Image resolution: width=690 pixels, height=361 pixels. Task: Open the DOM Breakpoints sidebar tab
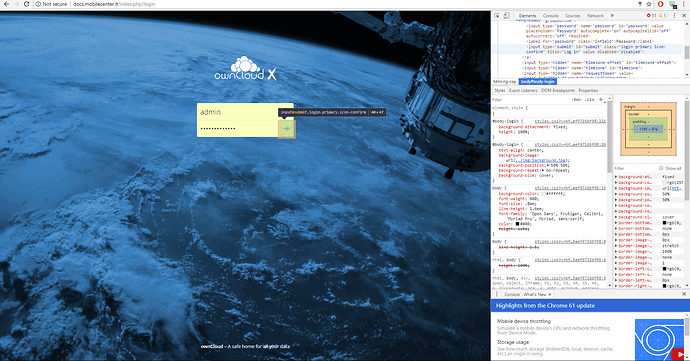point(558,90)
